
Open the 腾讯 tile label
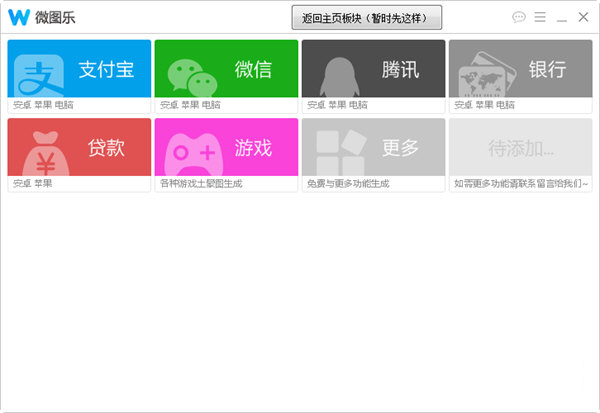click(x=400, y=69)
